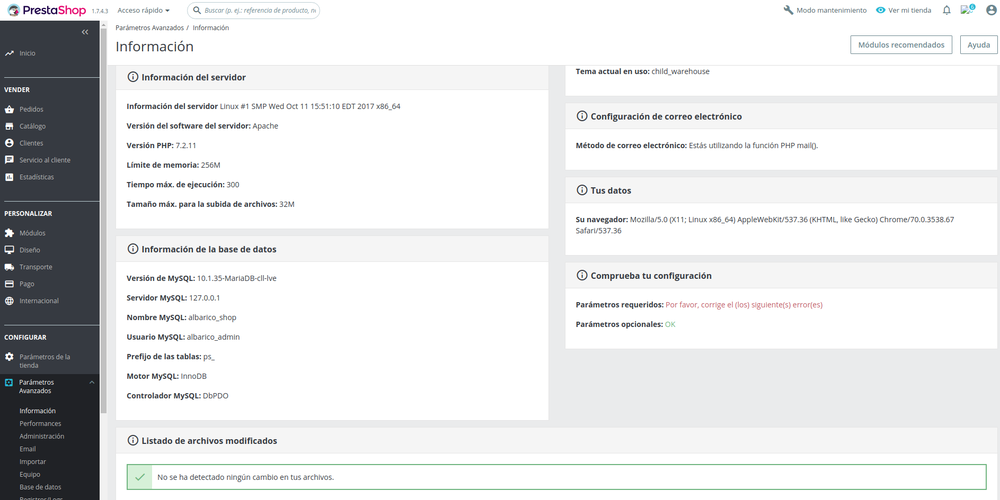Click the Parámetros de la tienda gear icon
The image size is (1000, 500).
click(x=9, y=357)
